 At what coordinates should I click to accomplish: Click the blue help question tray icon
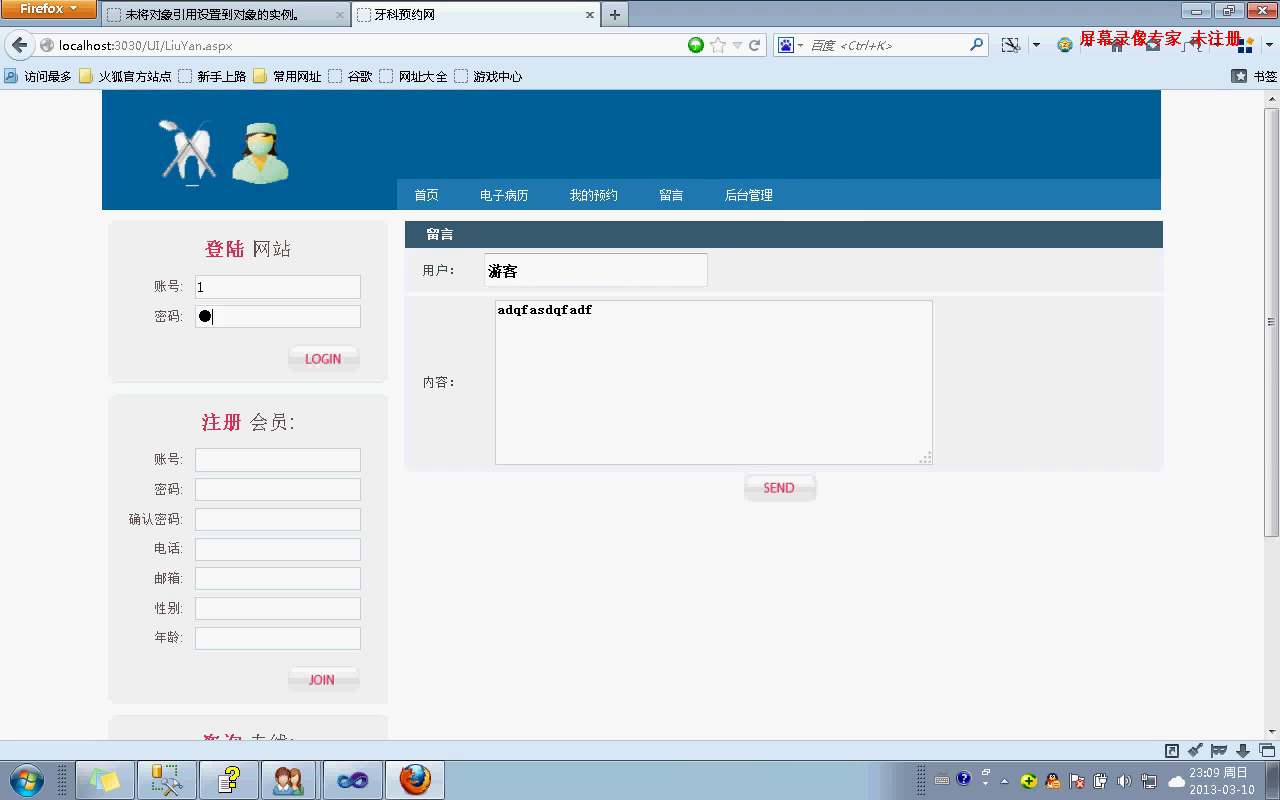(963, 779)
